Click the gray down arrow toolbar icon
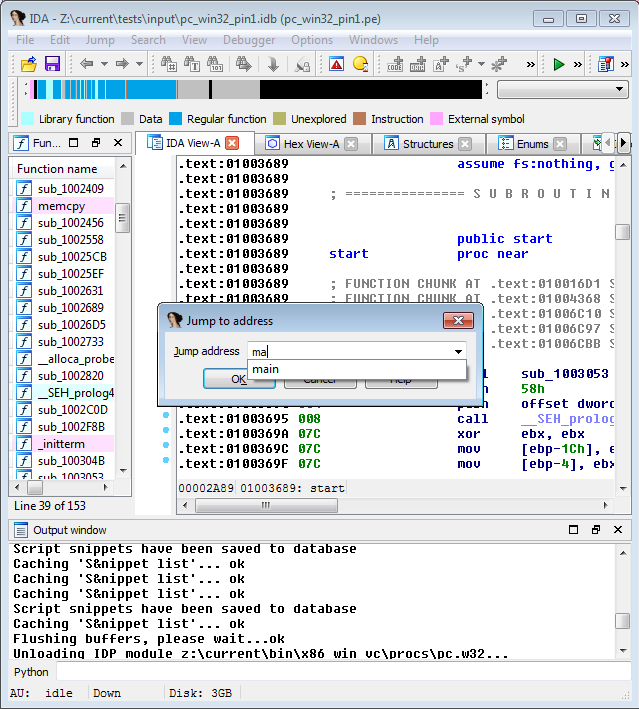The height and width of the screenshot is (709, 639). click(273, 64)
